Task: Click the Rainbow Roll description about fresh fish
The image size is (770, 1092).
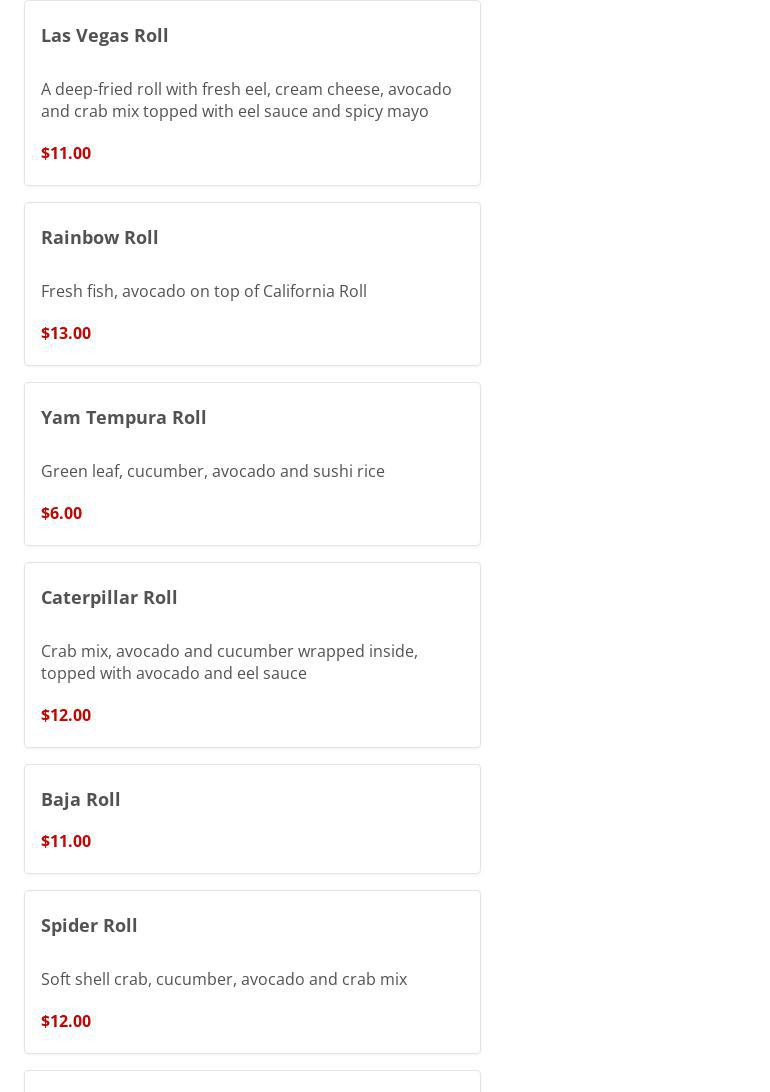Action: (204, 291)
